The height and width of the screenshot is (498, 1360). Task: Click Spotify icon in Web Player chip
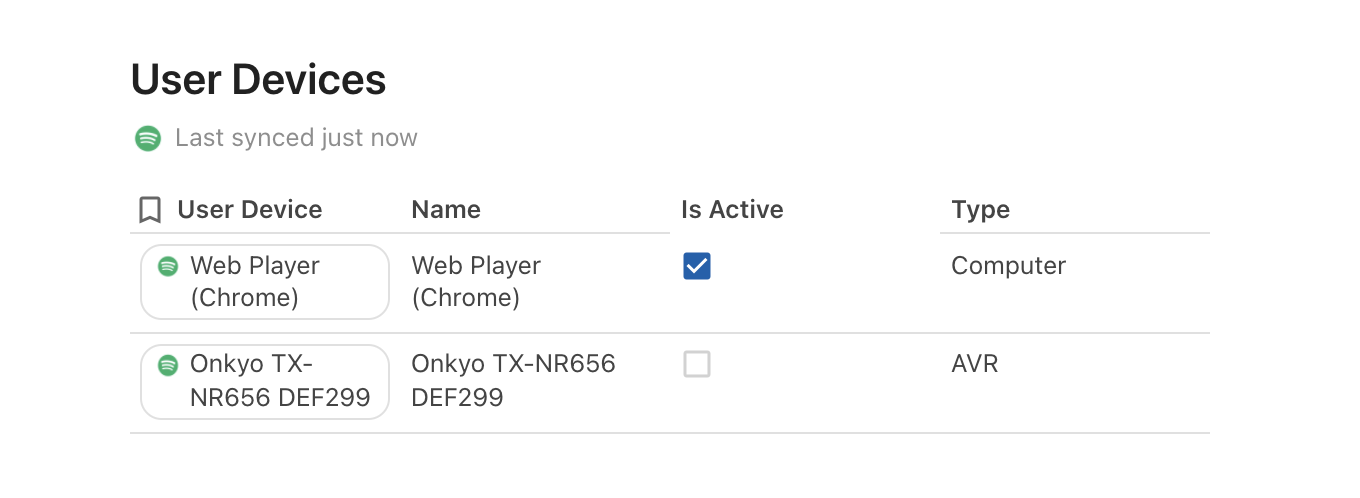point(168,266)
